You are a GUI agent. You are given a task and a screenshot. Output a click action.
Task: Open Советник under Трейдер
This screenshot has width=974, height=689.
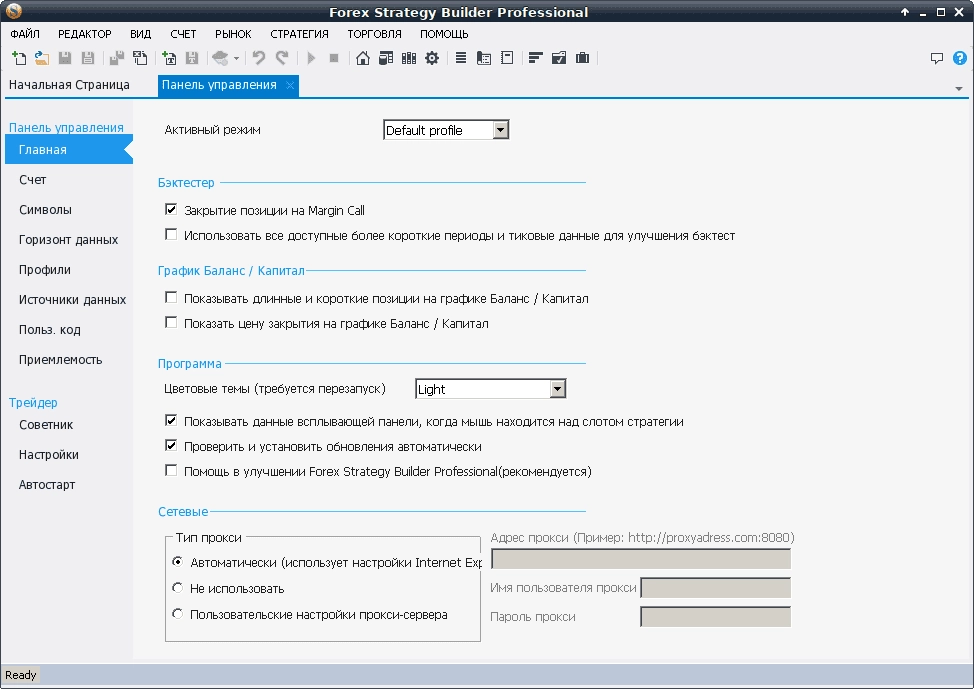[x=46, y=424]
